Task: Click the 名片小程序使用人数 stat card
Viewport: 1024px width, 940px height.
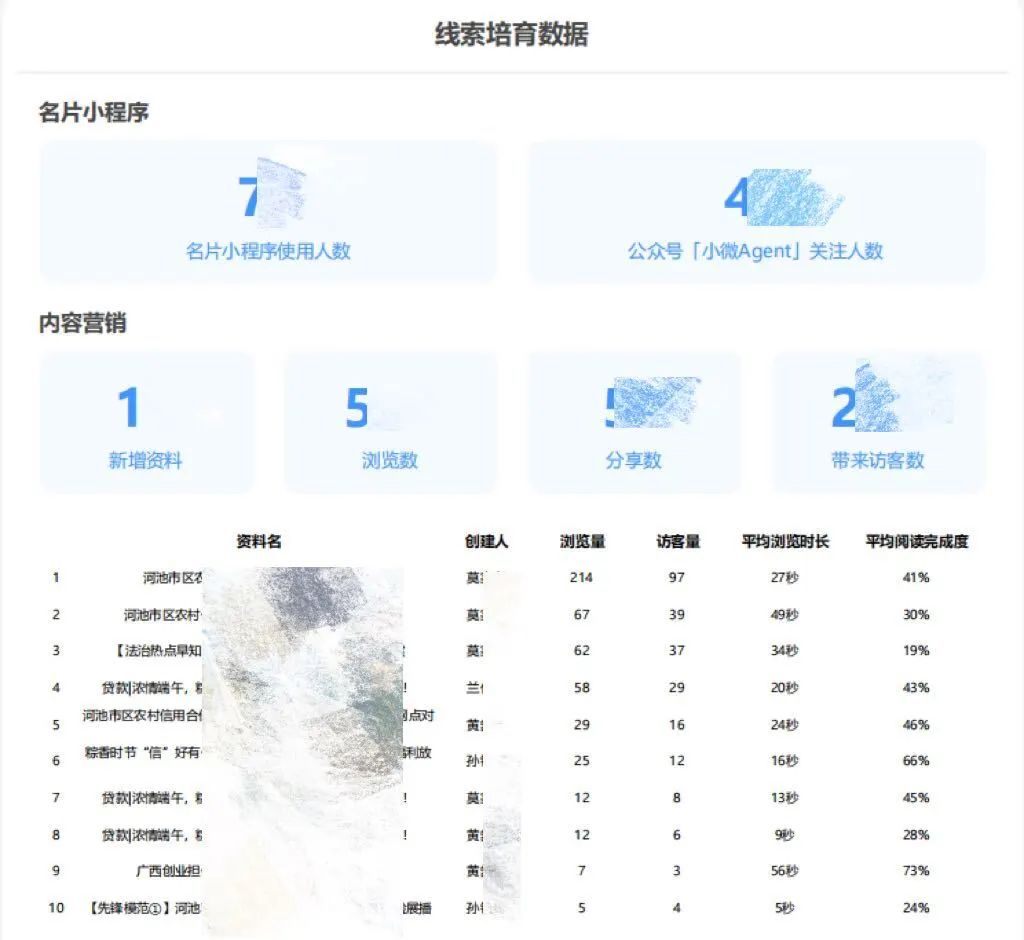Action: [268, 212]
